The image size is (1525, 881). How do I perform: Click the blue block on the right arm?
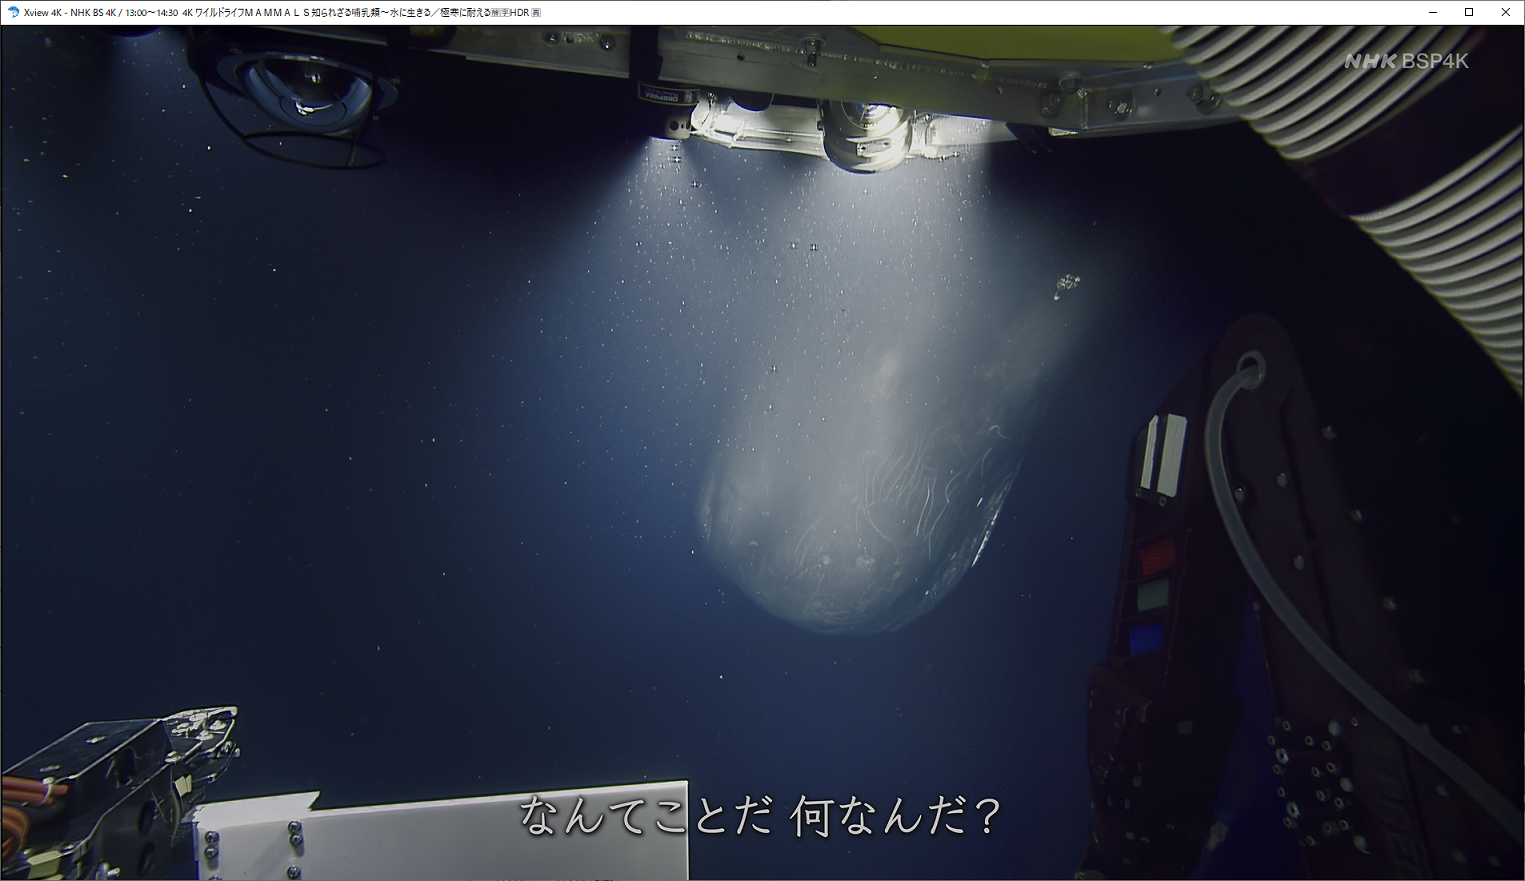tap(1146, 638)
